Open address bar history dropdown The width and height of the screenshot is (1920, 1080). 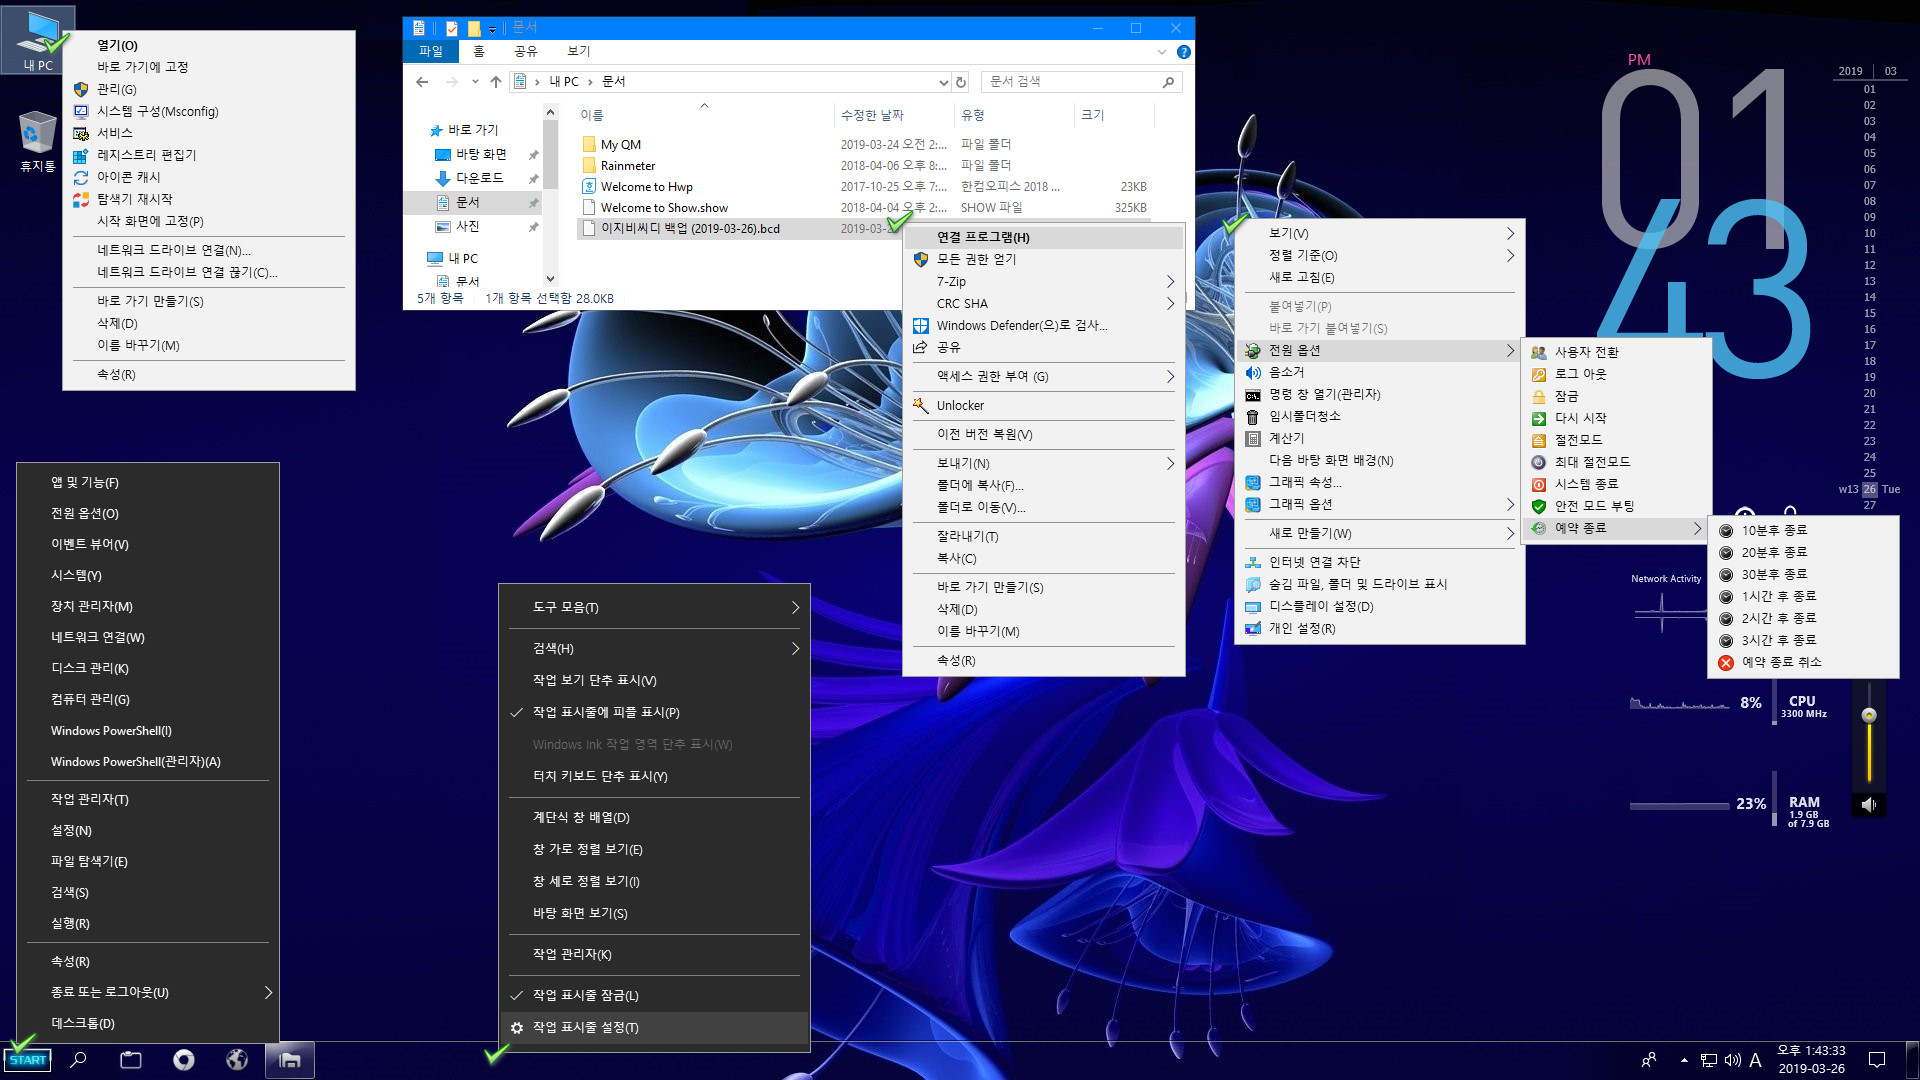(942, 82)
